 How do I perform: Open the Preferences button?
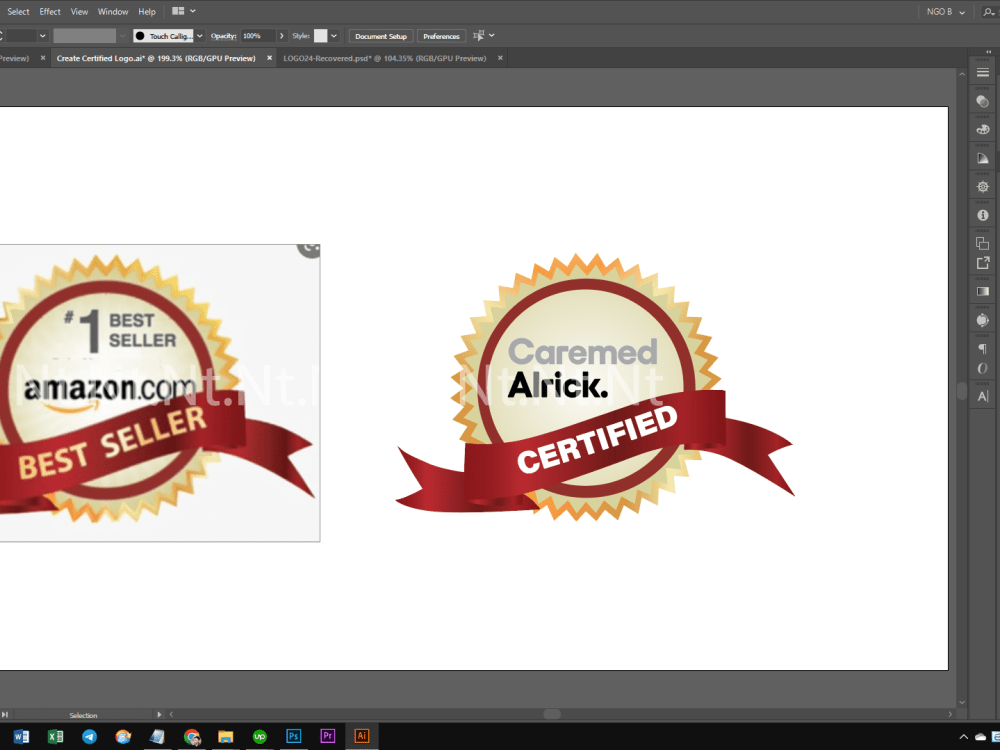point(441,36)
